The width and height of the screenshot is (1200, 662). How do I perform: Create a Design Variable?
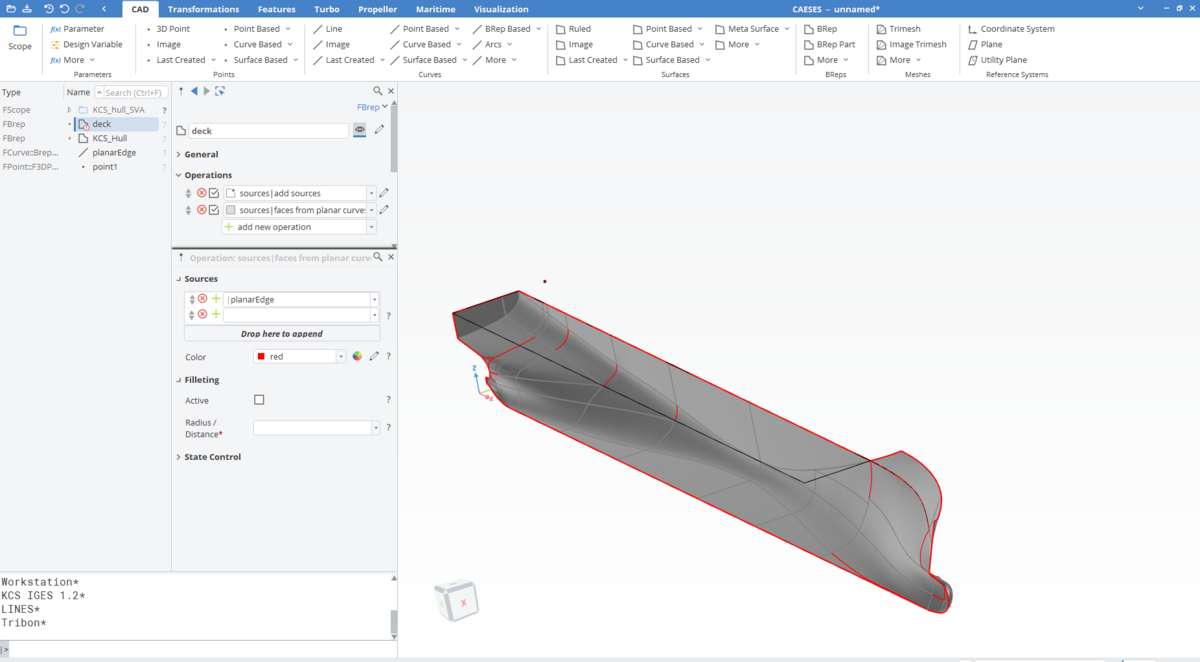(86, 44)
